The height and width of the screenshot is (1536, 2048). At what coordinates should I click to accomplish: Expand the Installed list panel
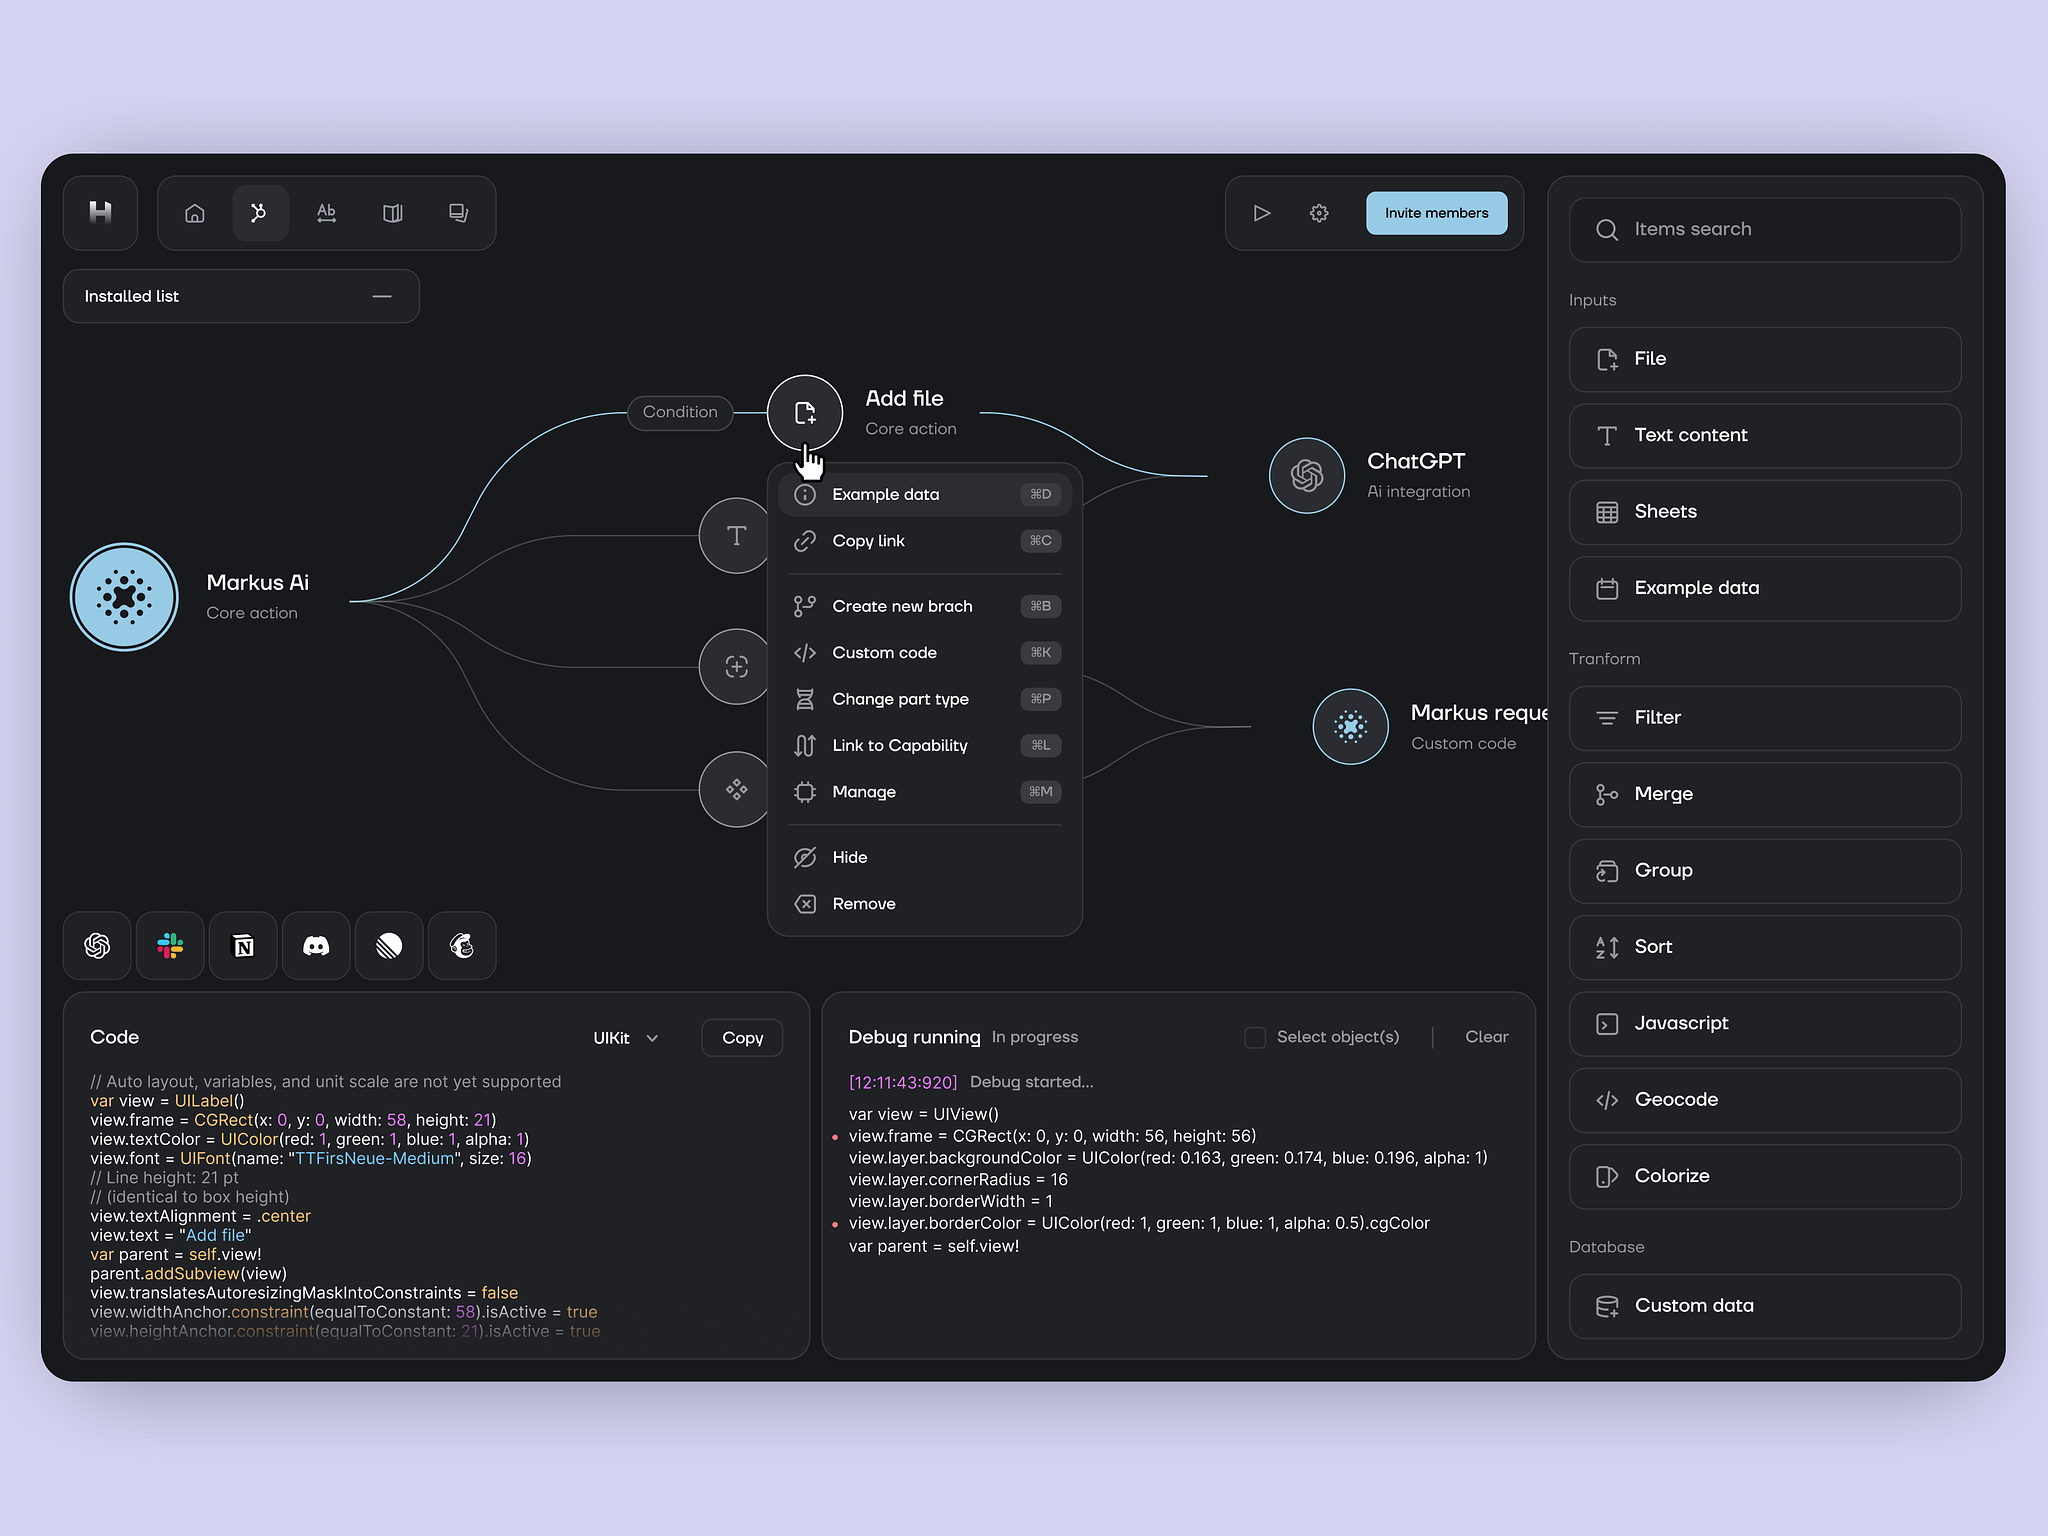pyautogui.click(x=382, y=297)
